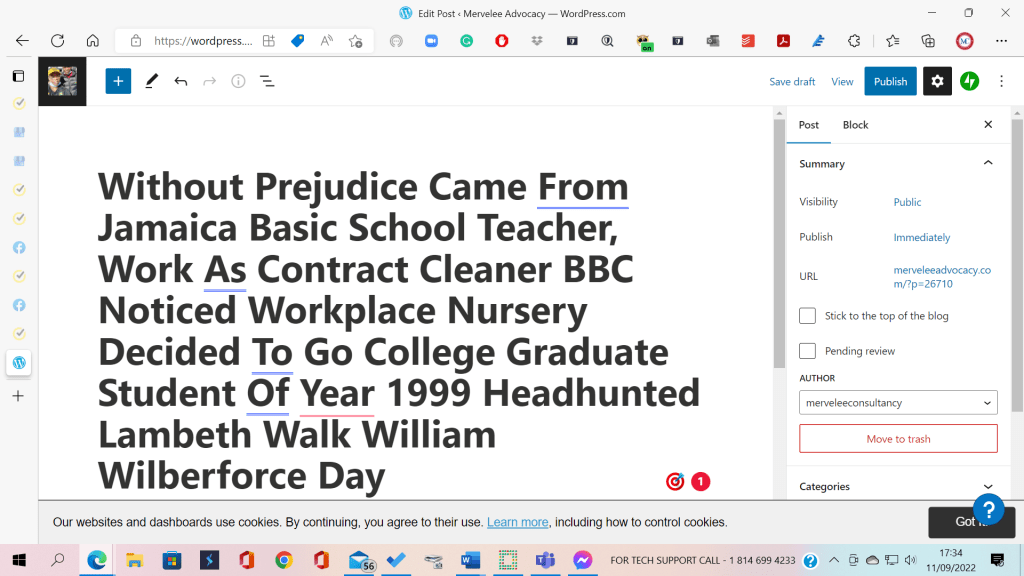The height and width of the screenshot is (576, 1024).
Task: Click Move to trash button
Action: click(898, 439)
